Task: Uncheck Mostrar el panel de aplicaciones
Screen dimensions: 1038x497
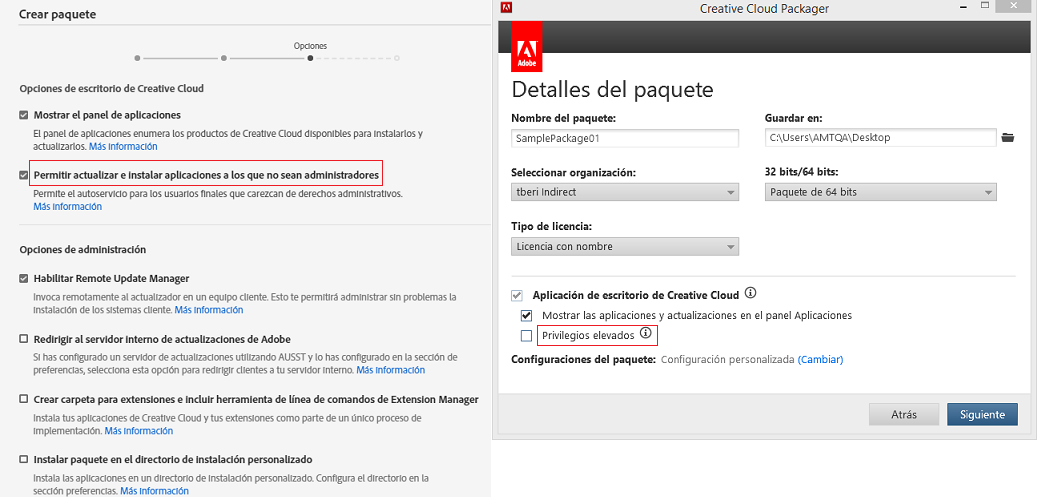Action: coord(24,115)
